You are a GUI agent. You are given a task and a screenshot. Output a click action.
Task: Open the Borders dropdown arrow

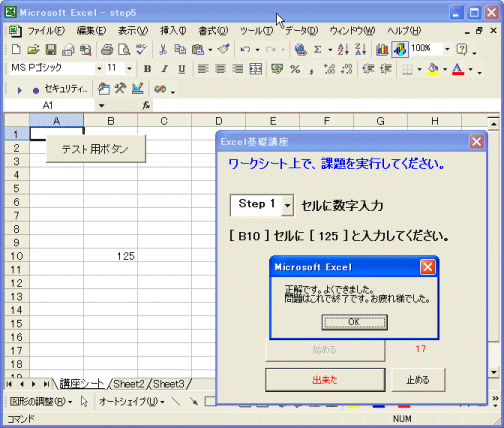click(419, 69)
